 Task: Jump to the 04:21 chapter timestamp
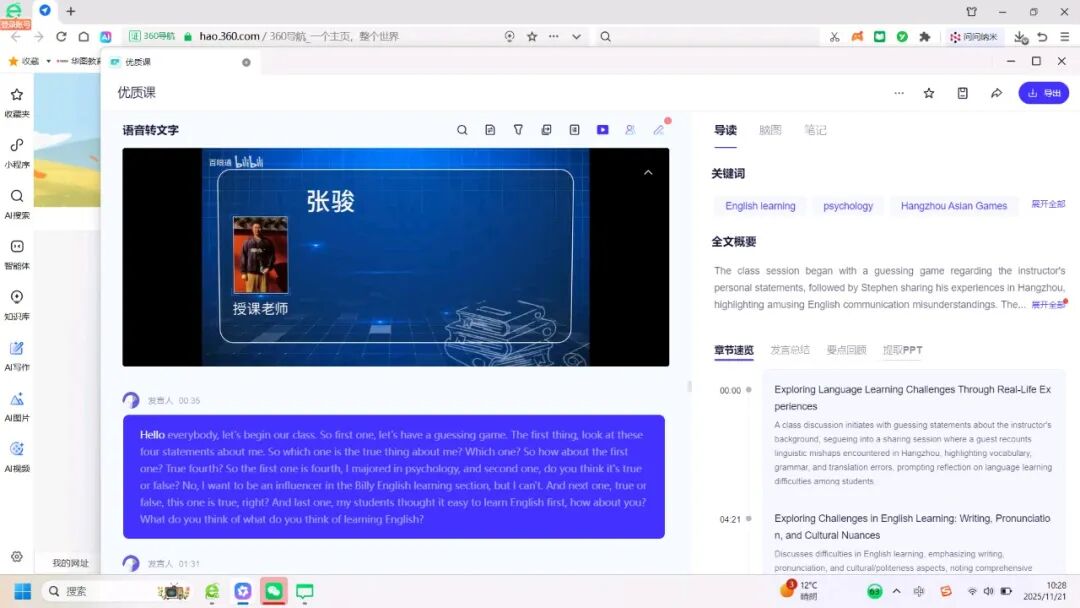click(732, 519)
